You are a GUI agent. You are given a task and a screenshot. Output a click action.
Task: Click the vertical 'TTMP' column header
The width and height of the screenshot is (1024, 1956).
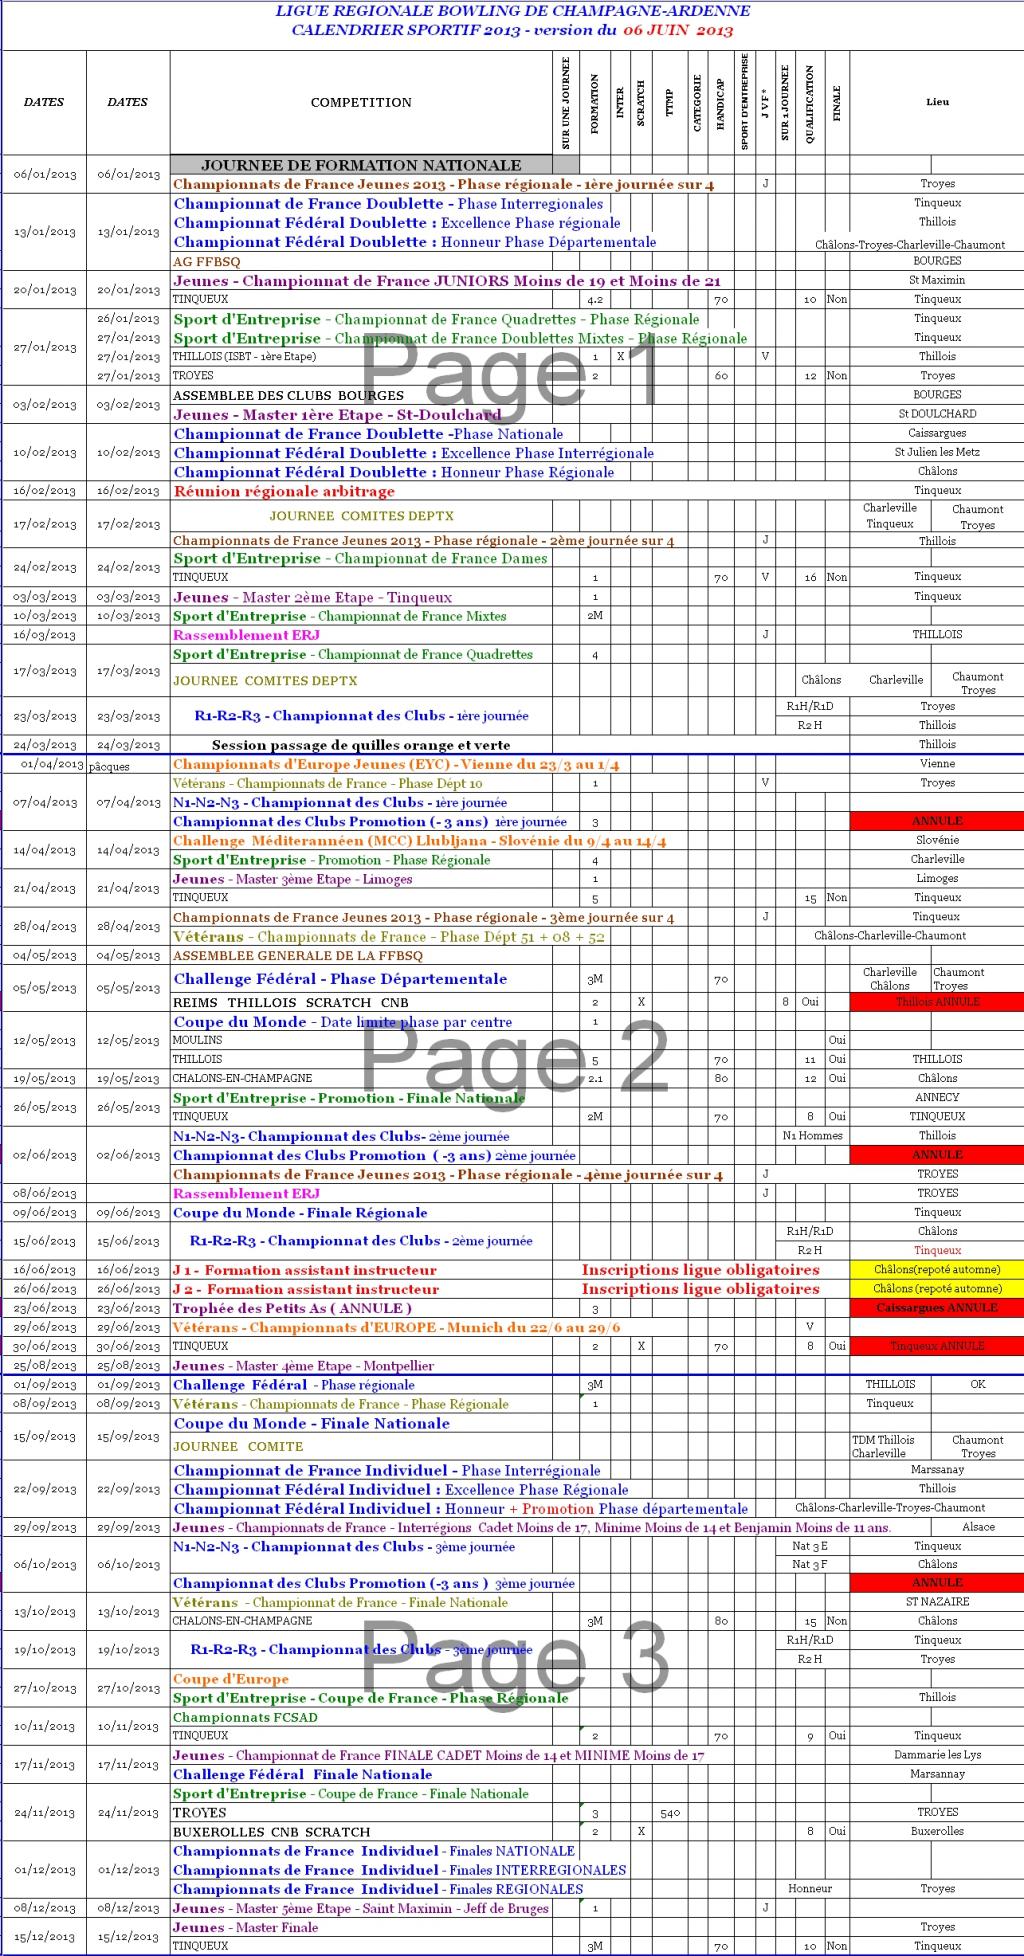click(670, 104)
